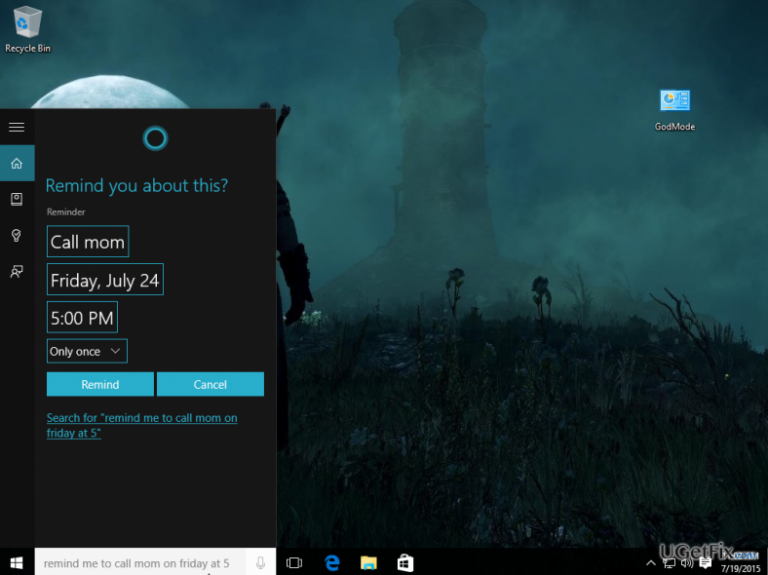This screenshot has width=768, height=575.
Task: Open the Action Center notification icon
Action: [705, 563]
